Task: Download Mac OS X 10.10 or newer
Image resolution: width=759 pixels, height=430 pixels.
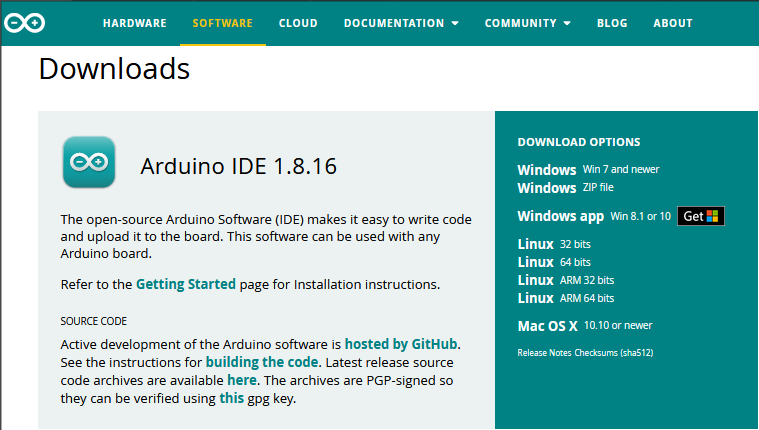Action: (x=585, y=325)
